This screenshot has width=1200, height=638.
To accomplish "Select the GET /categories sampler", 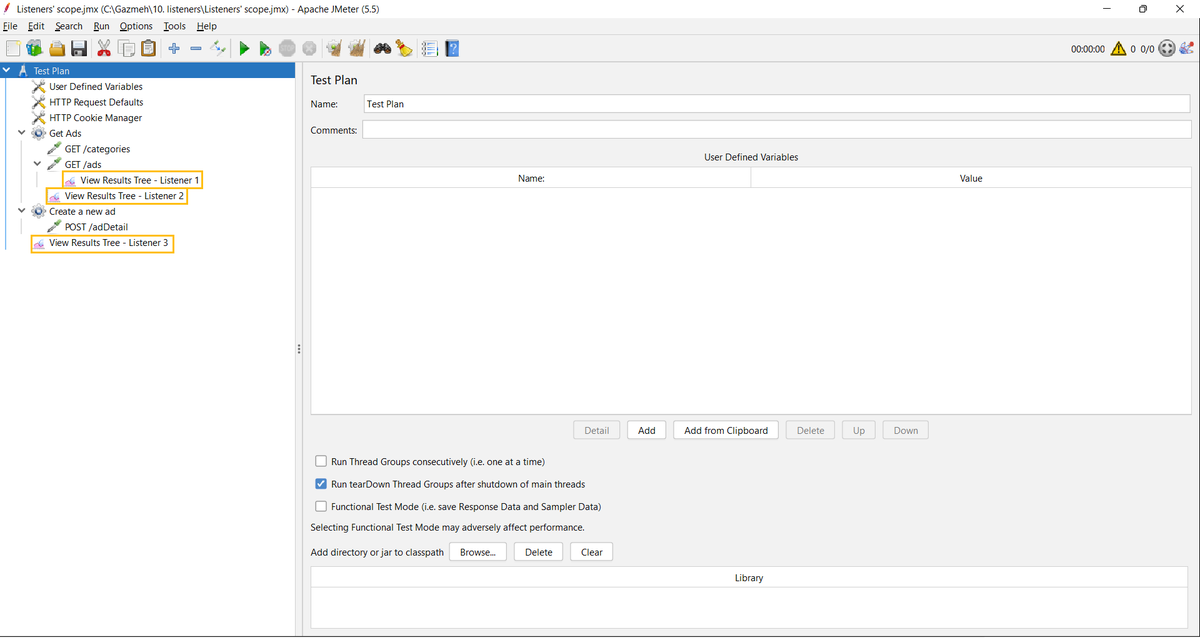I will [x=97, y=149].
